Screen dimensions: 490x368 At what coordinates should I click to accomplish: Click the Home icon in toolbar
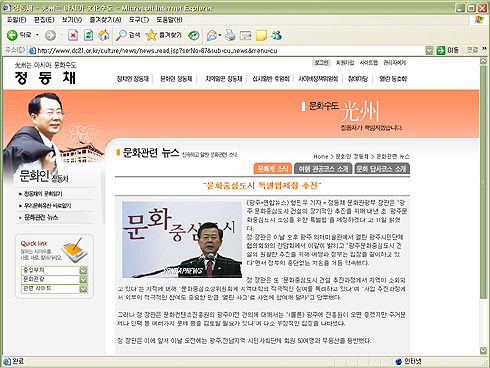[104, 35]
